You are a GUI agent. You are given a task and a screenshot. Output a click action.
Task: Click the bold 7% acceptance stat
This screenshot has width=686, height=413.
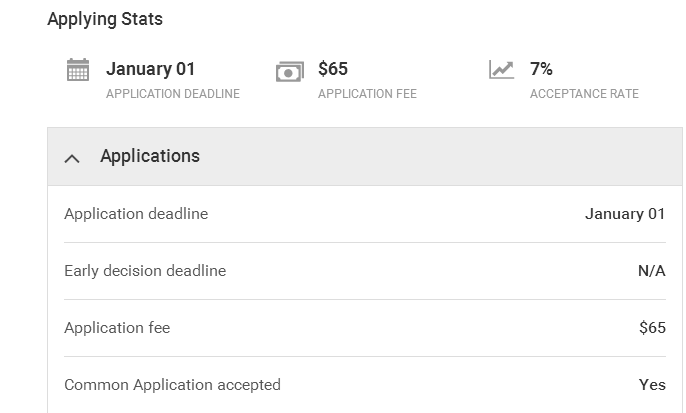click(541, 69)
